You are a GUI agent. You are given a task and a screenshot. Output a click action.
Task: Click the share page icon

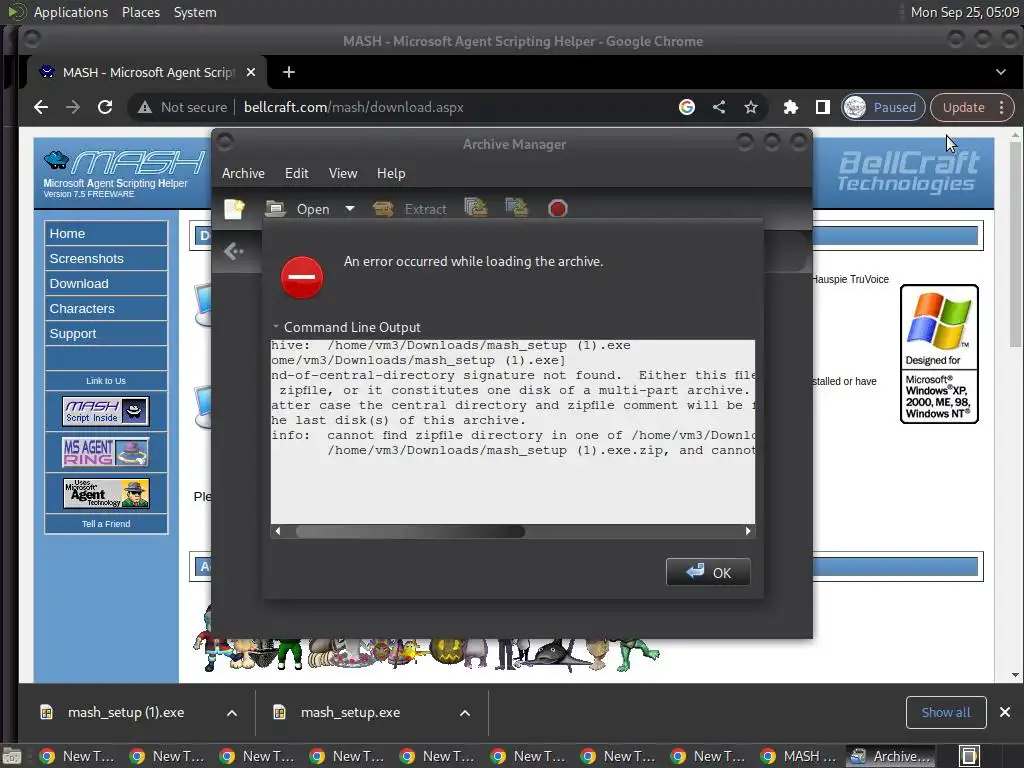click(x=719, y=107)
